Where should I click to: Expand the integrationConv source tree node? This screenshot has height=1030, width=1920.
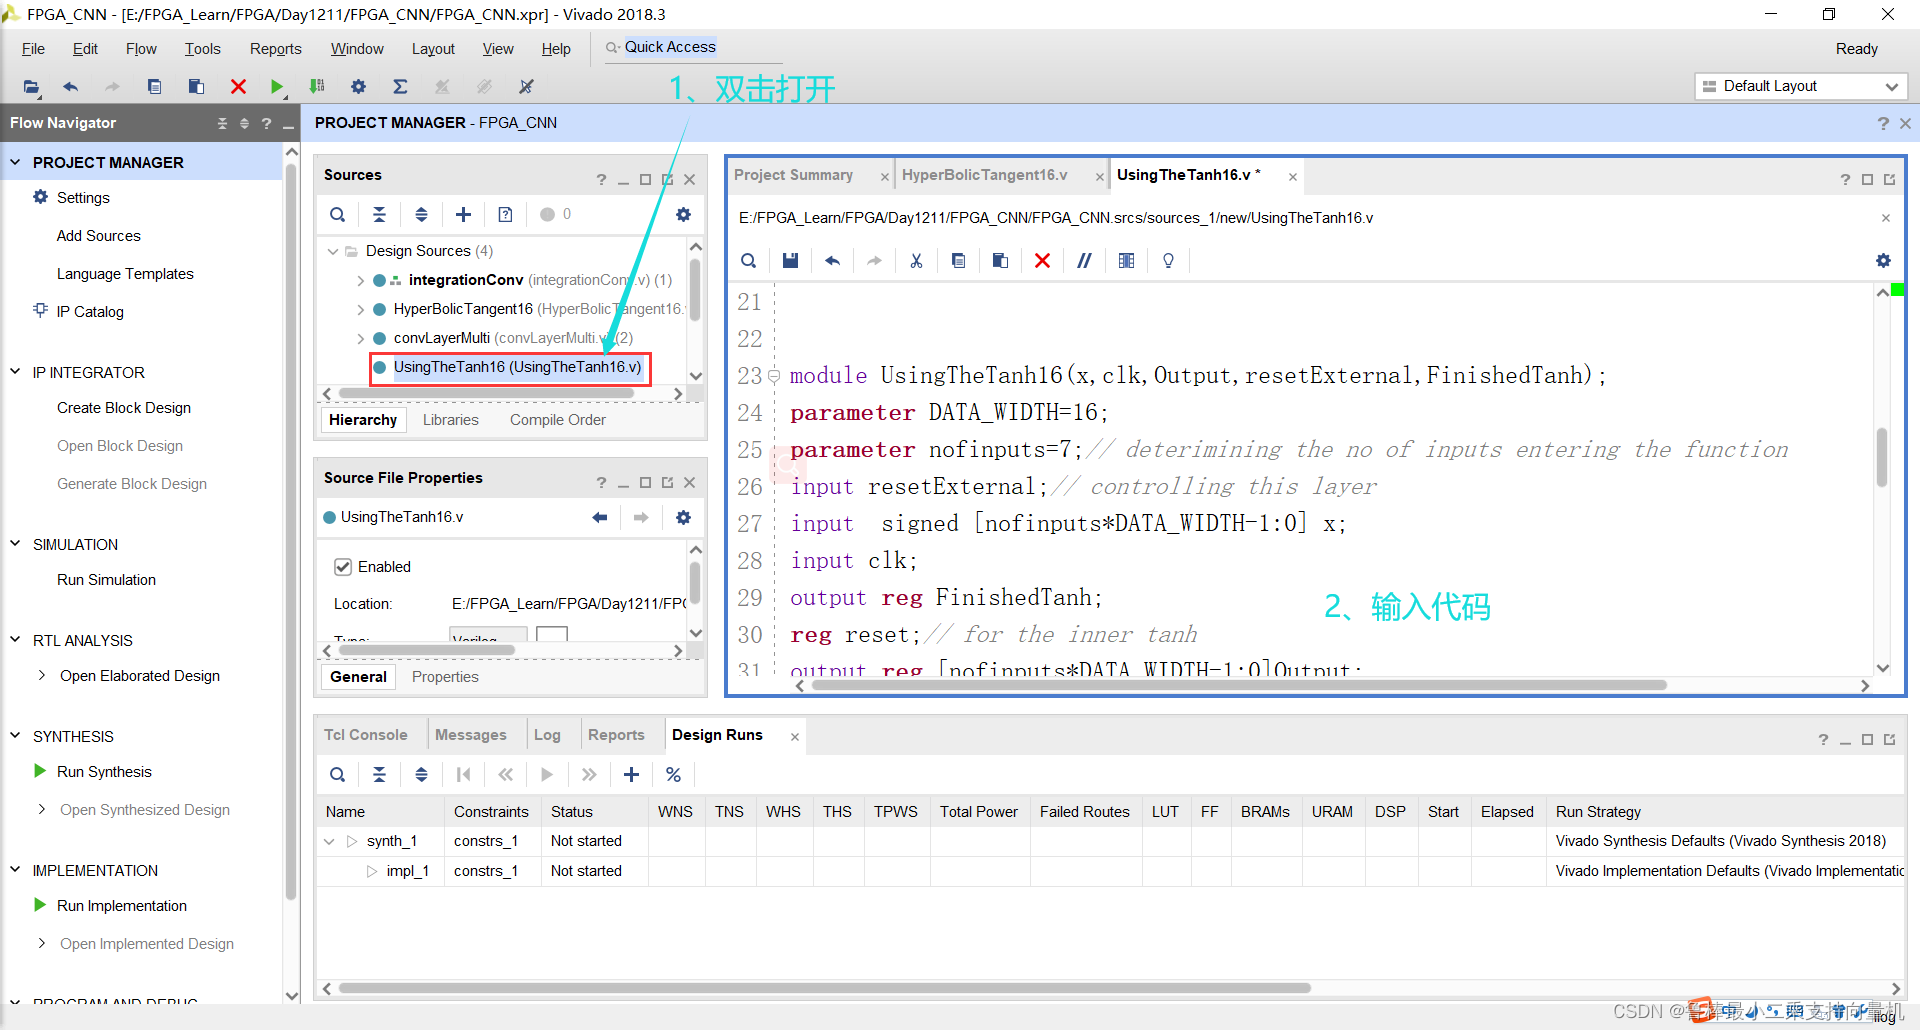(360, 281)
